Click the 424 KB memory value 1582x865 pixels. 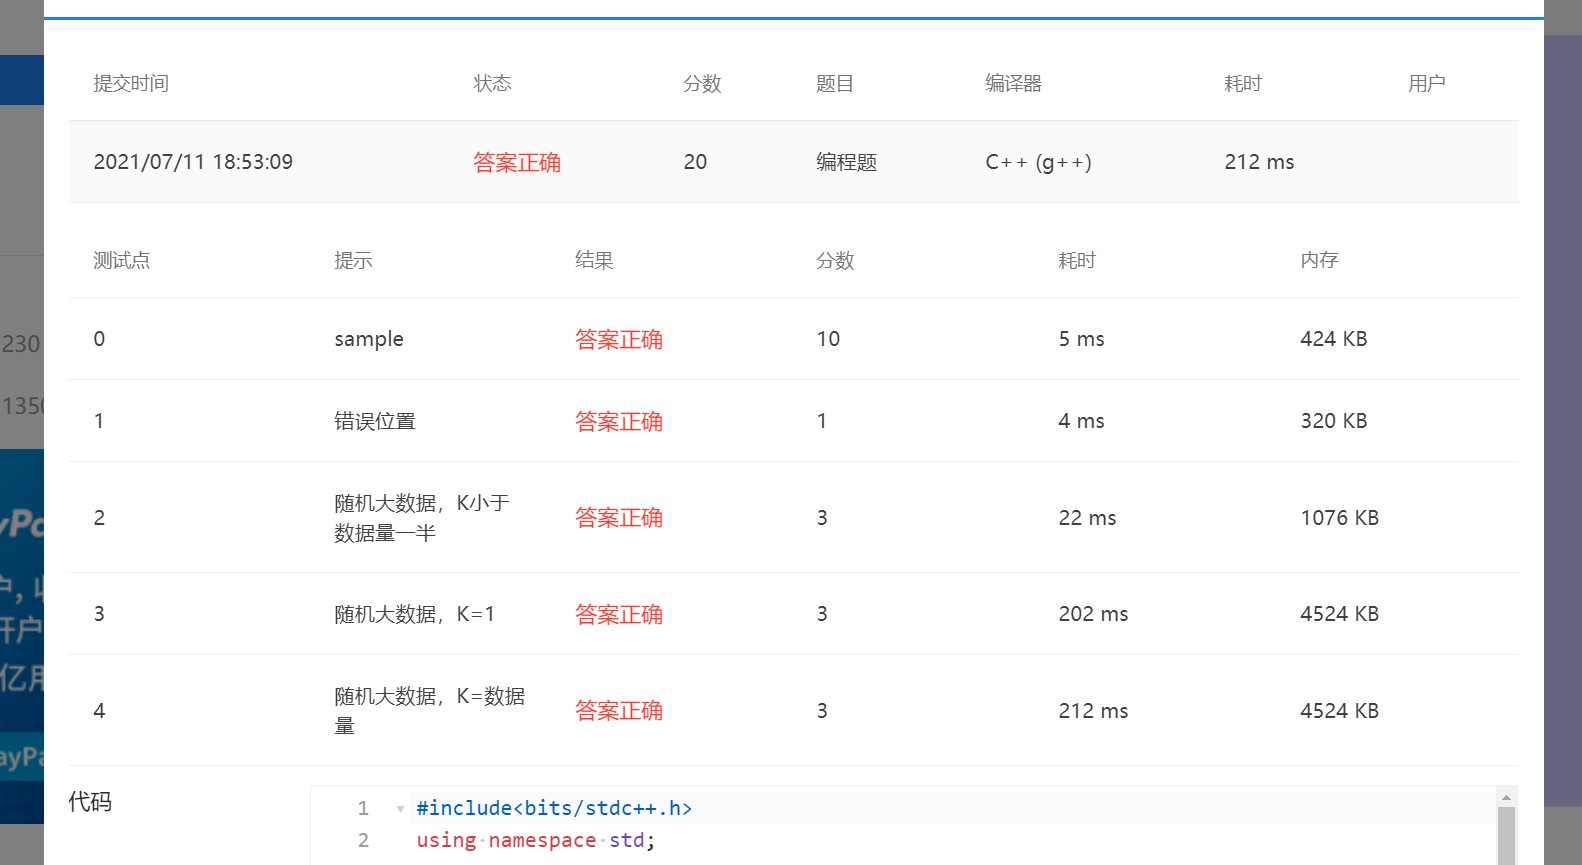click(1333, 339)
